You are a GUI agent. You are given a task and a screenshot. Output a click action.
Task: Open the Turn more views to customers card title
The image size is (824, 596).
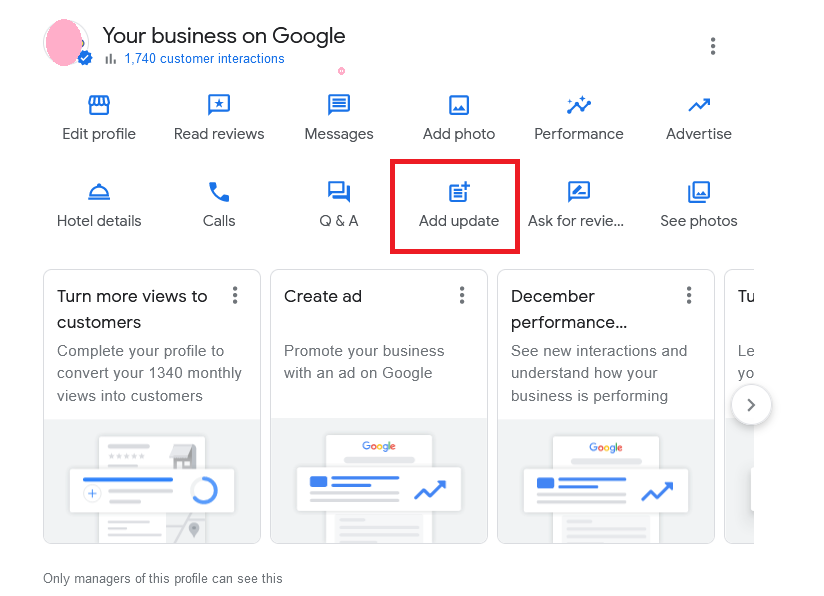coord(132,309)
